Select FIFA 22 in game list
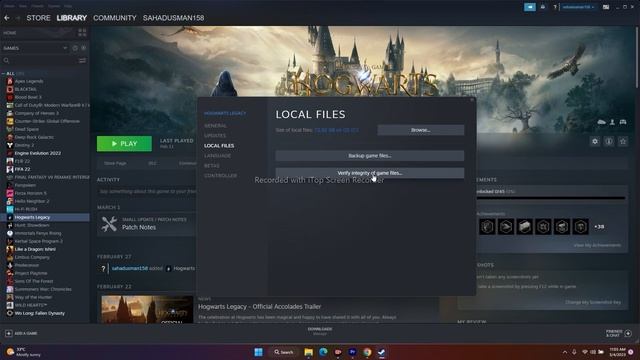This screenshot has width=640, height=360. pyautogui.click(x=22, y=169)
